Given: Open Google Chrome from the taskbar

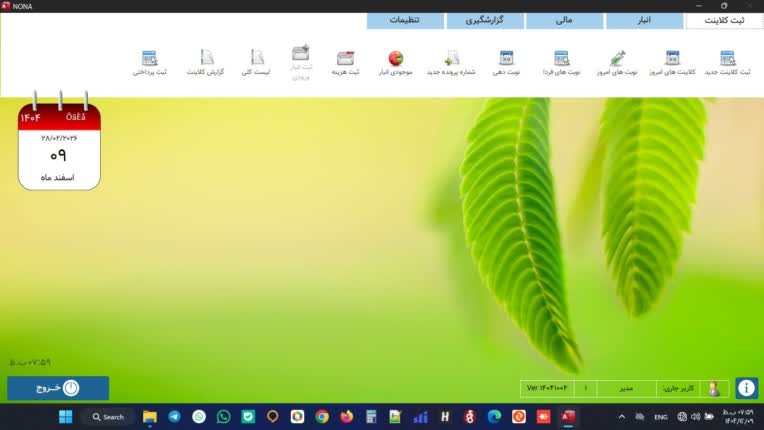Looking at the screenshot, I should (x=322, y=417).
